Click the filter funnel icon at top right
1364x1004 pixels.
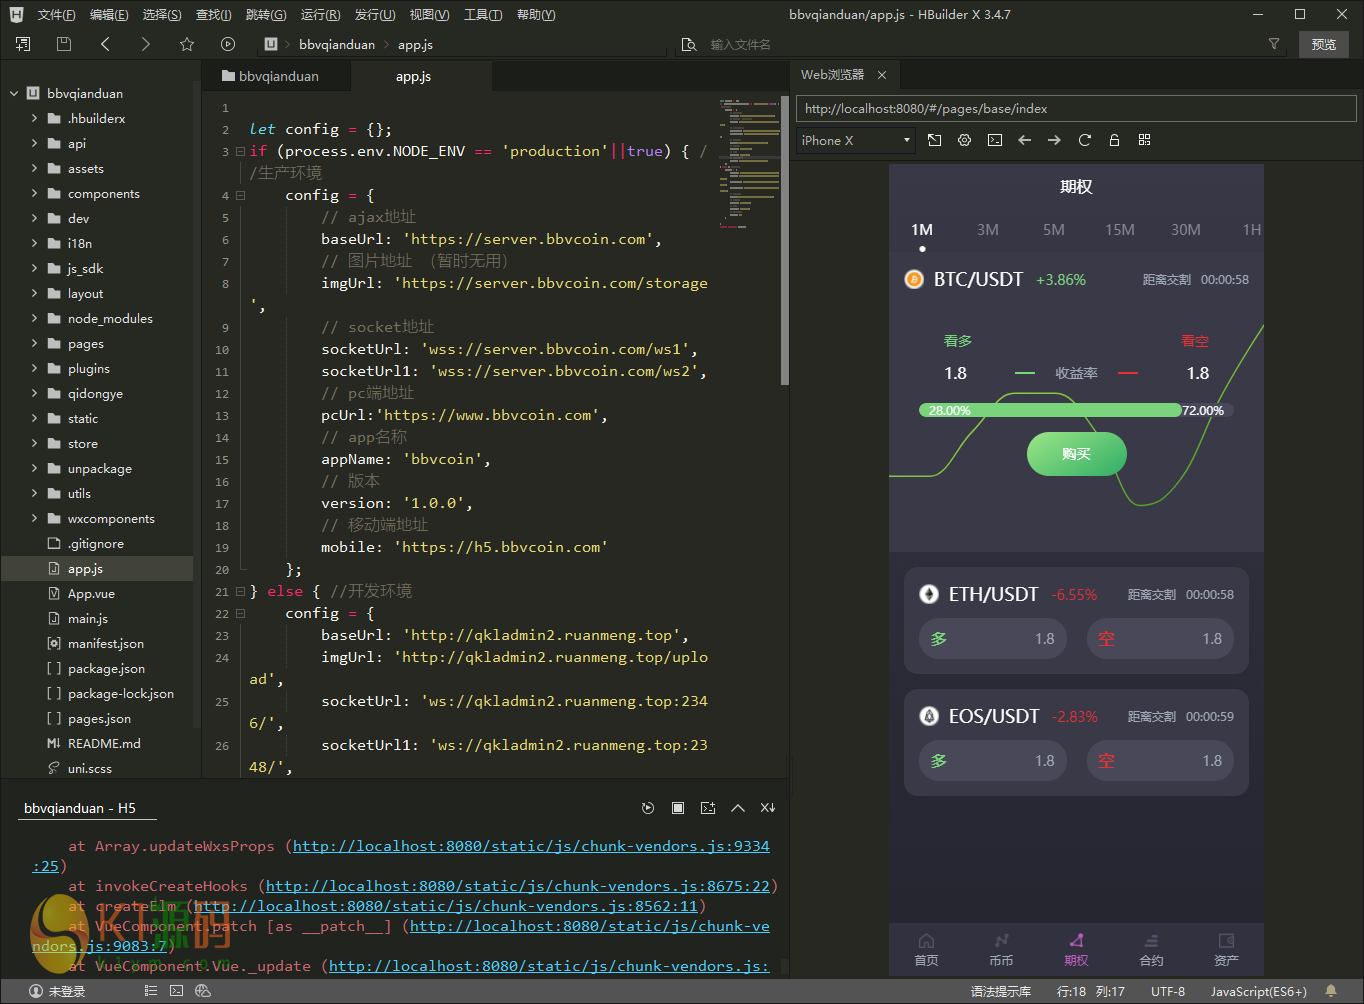[x=1273, y=44]
